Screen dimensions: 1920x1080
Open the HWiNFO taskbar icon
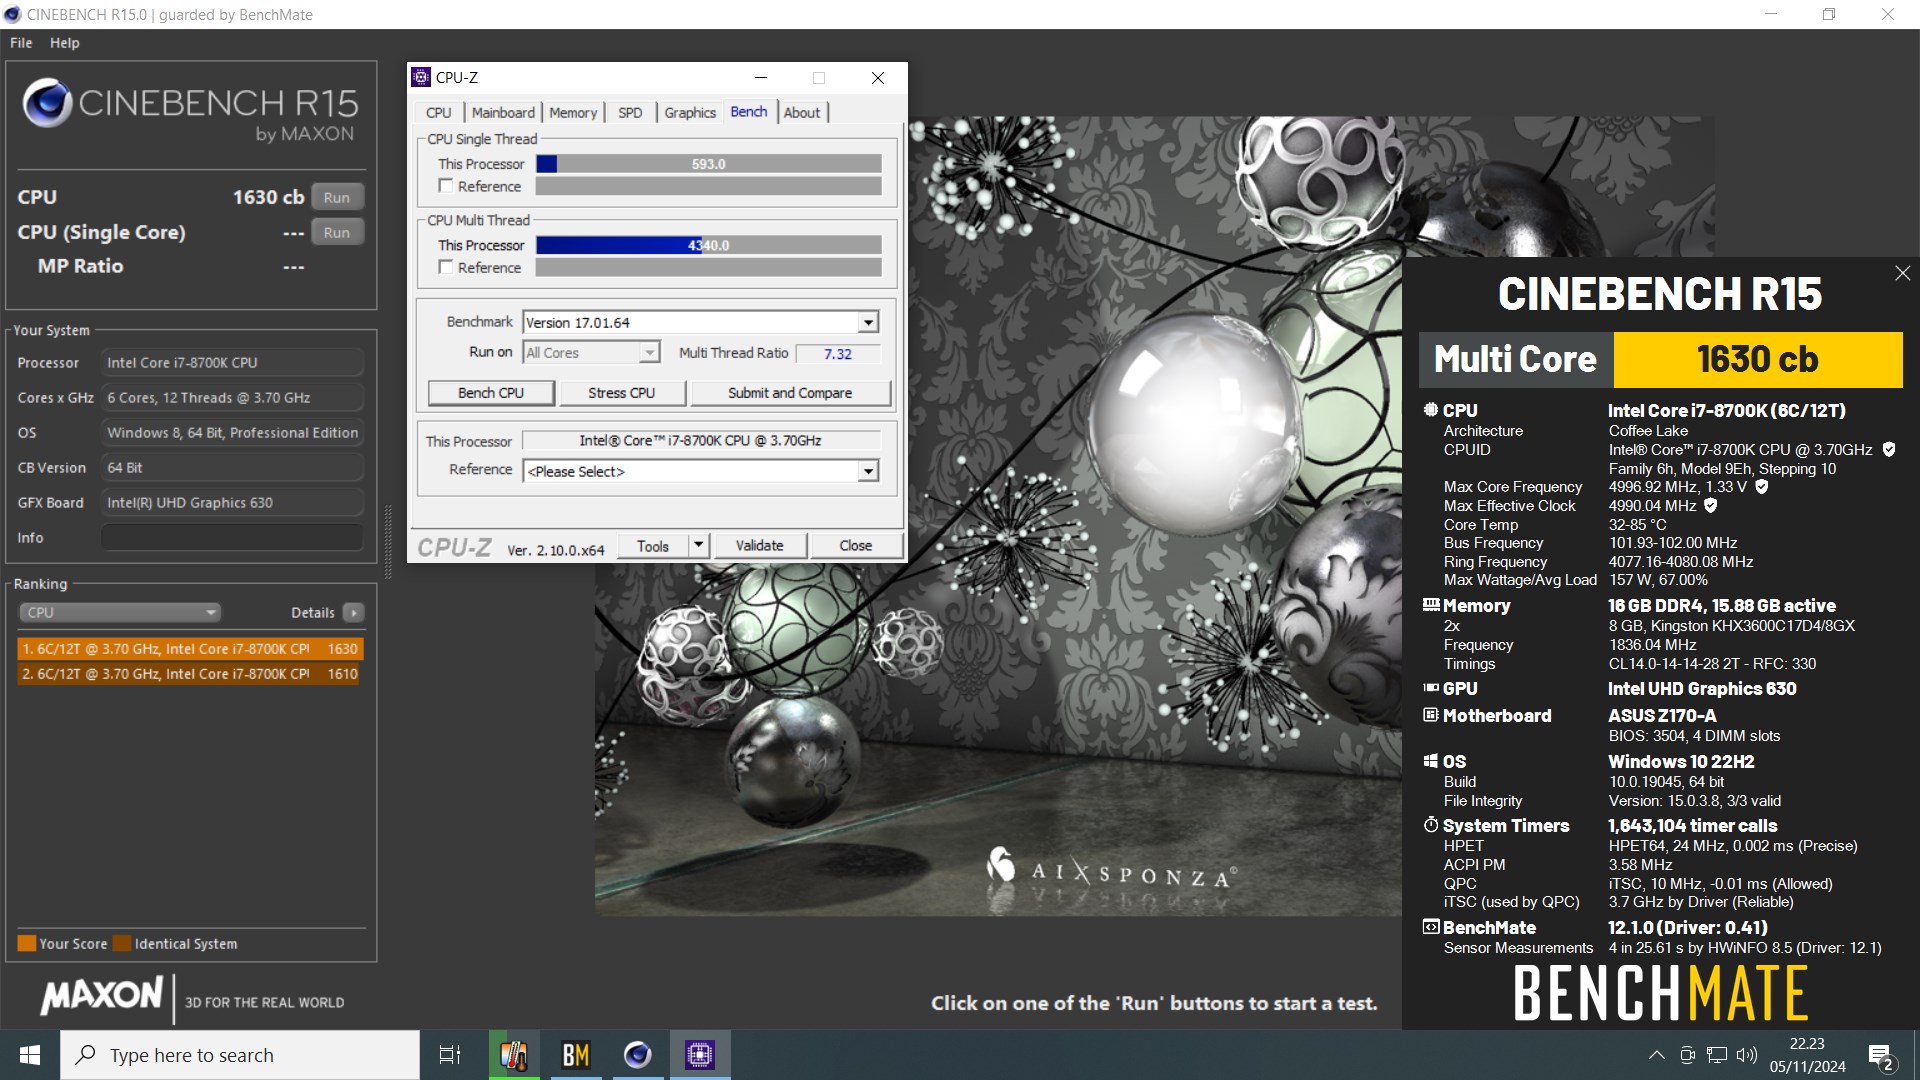(x=514, y=1055)
